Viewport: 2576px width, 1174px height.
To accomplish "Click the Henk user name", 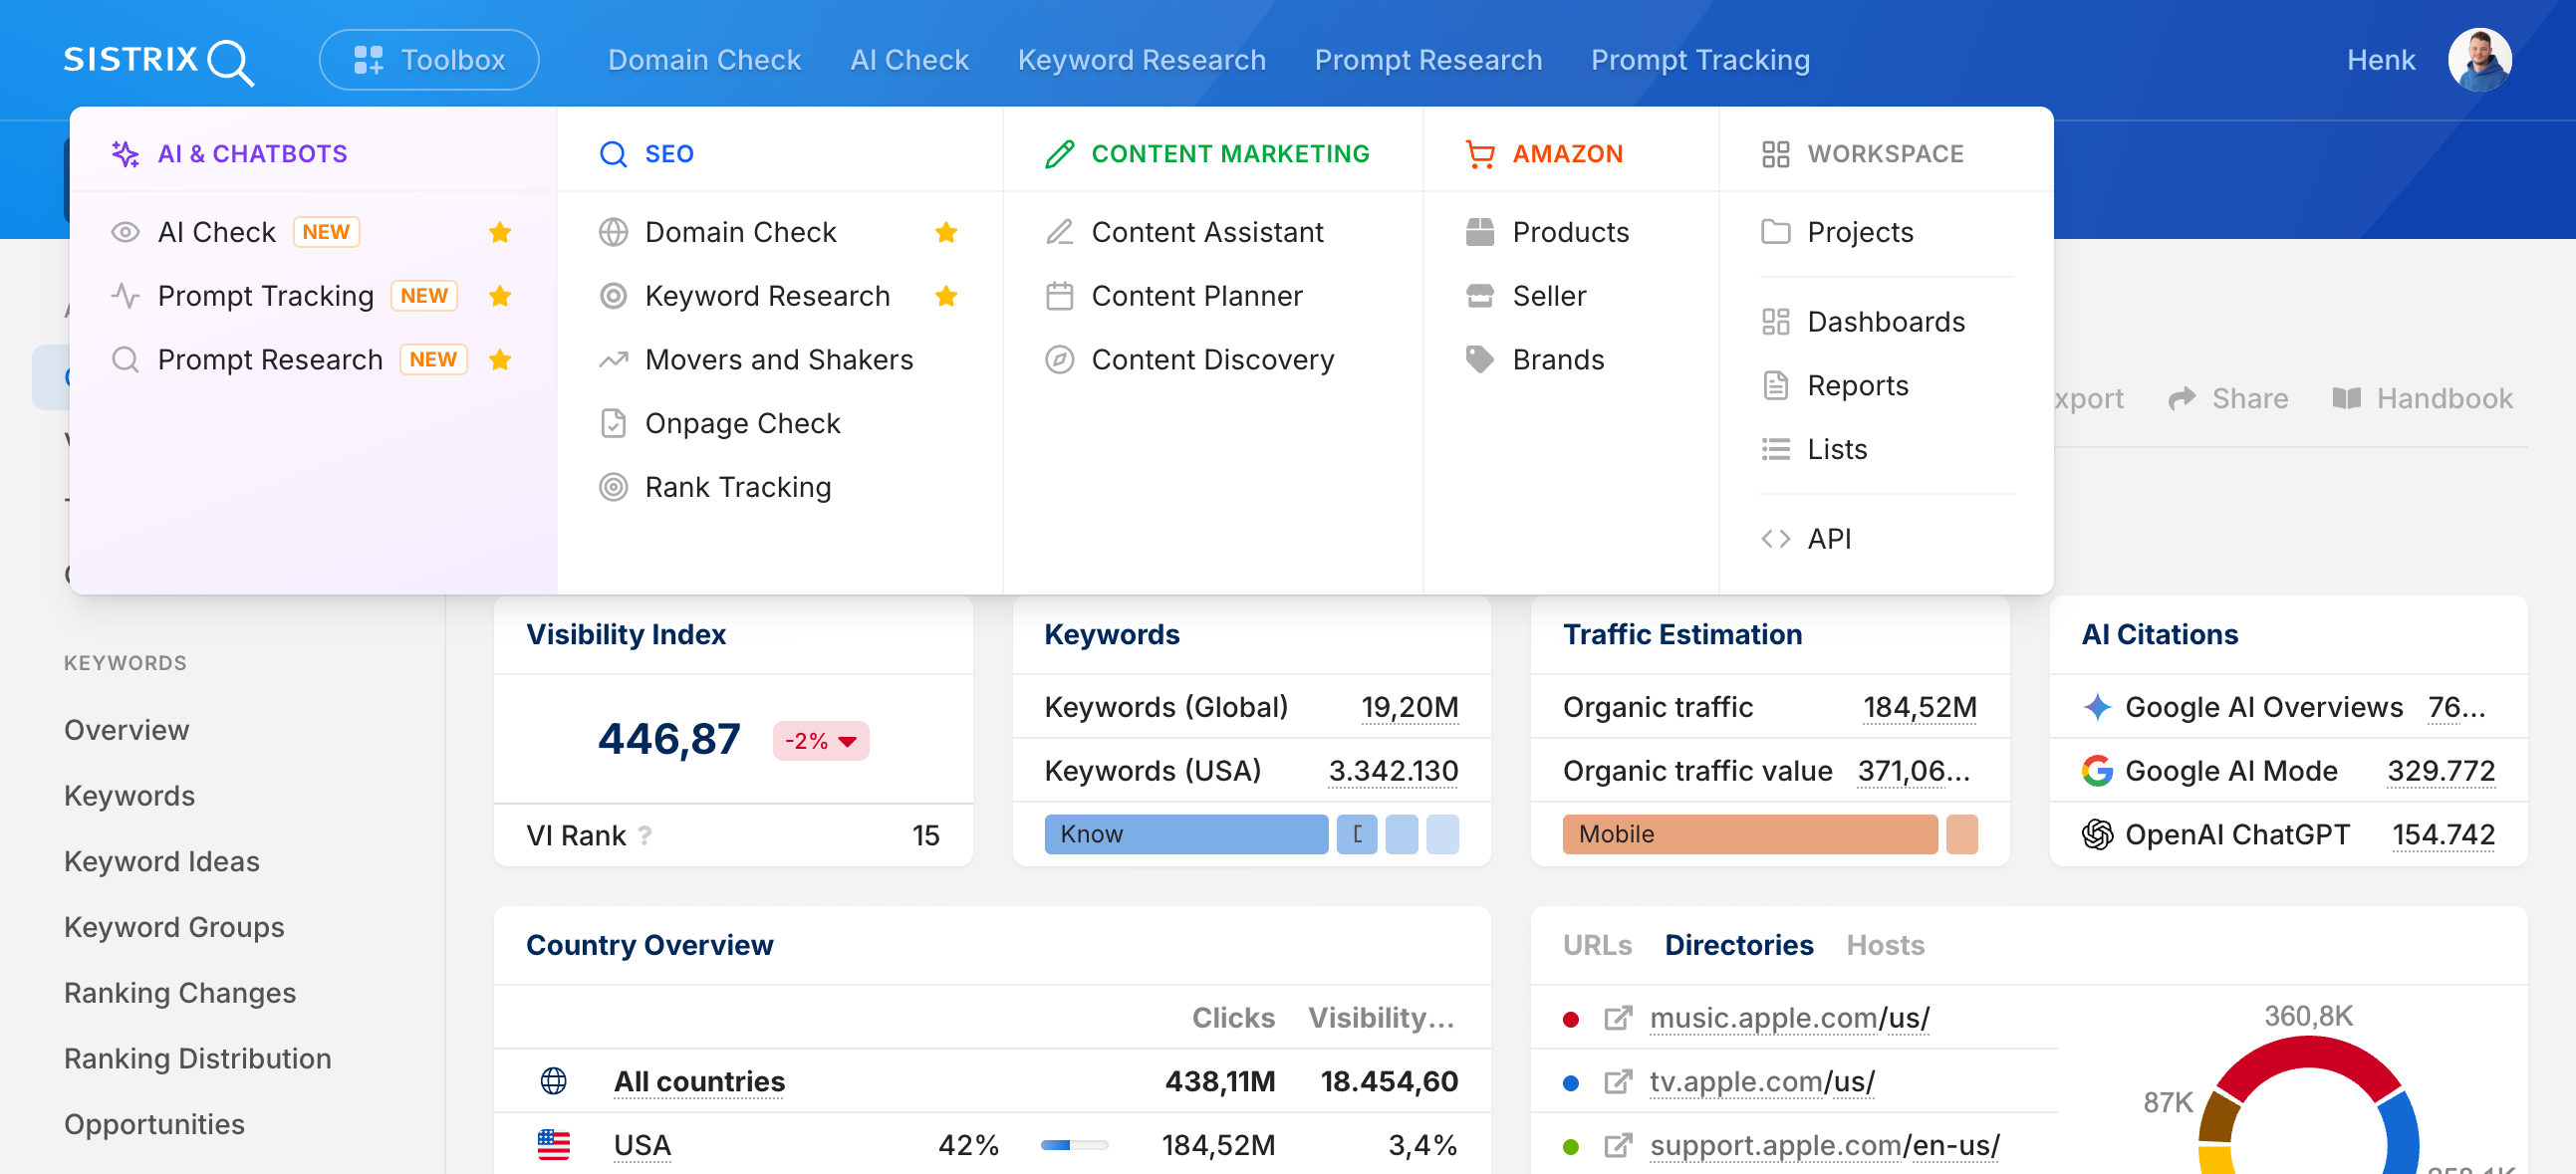I will 2380,60.
